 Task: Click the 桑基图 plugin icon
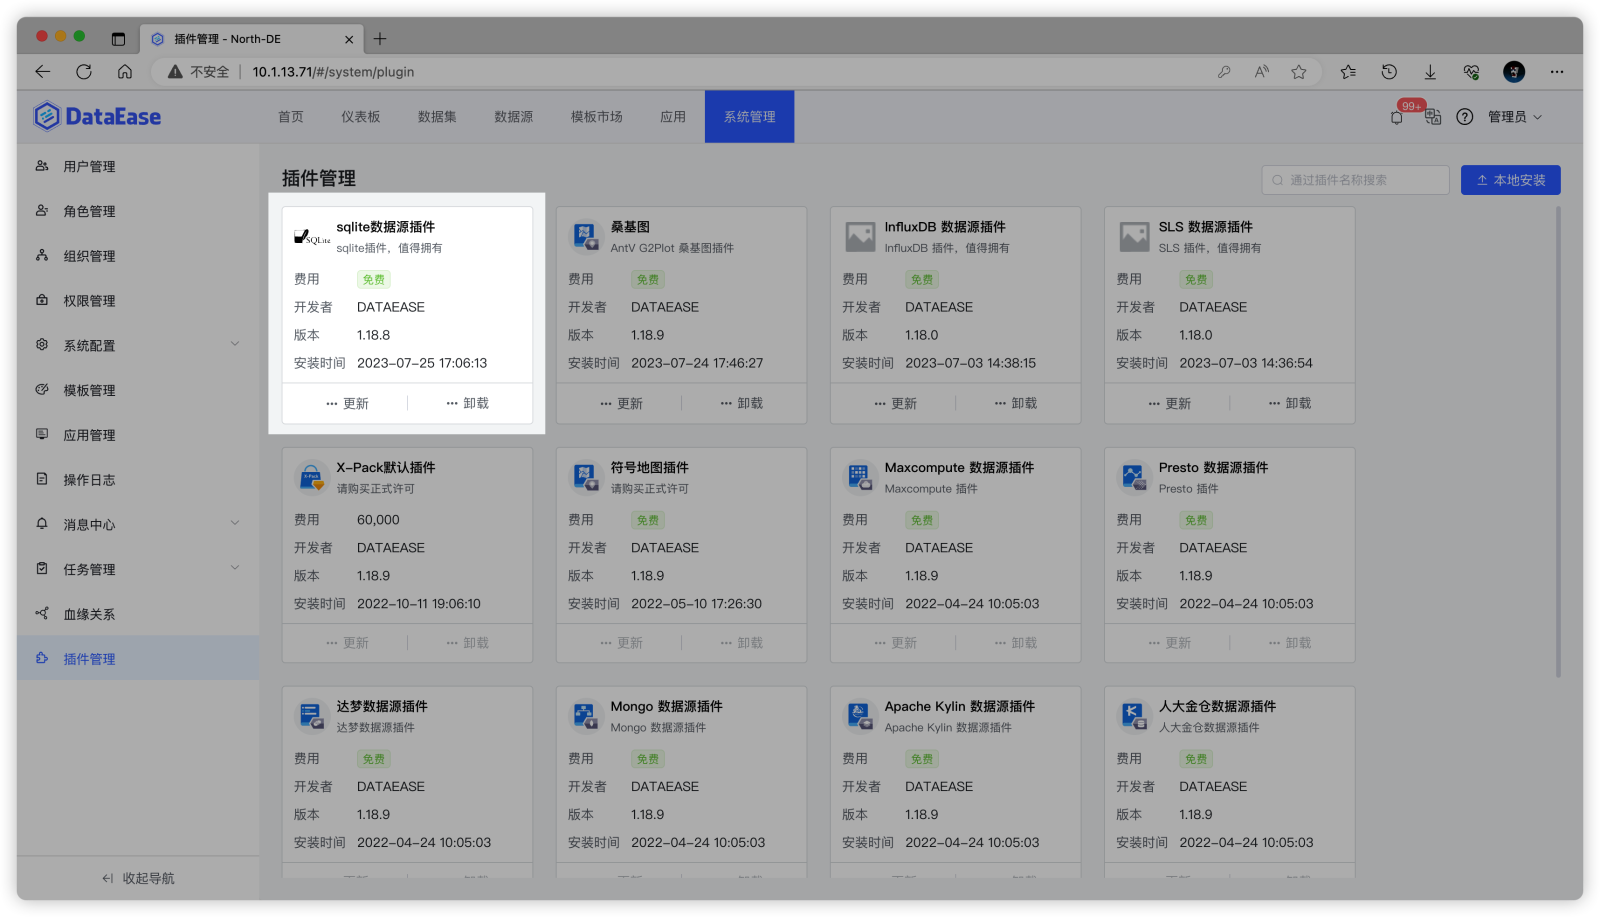tap(586, 237)
